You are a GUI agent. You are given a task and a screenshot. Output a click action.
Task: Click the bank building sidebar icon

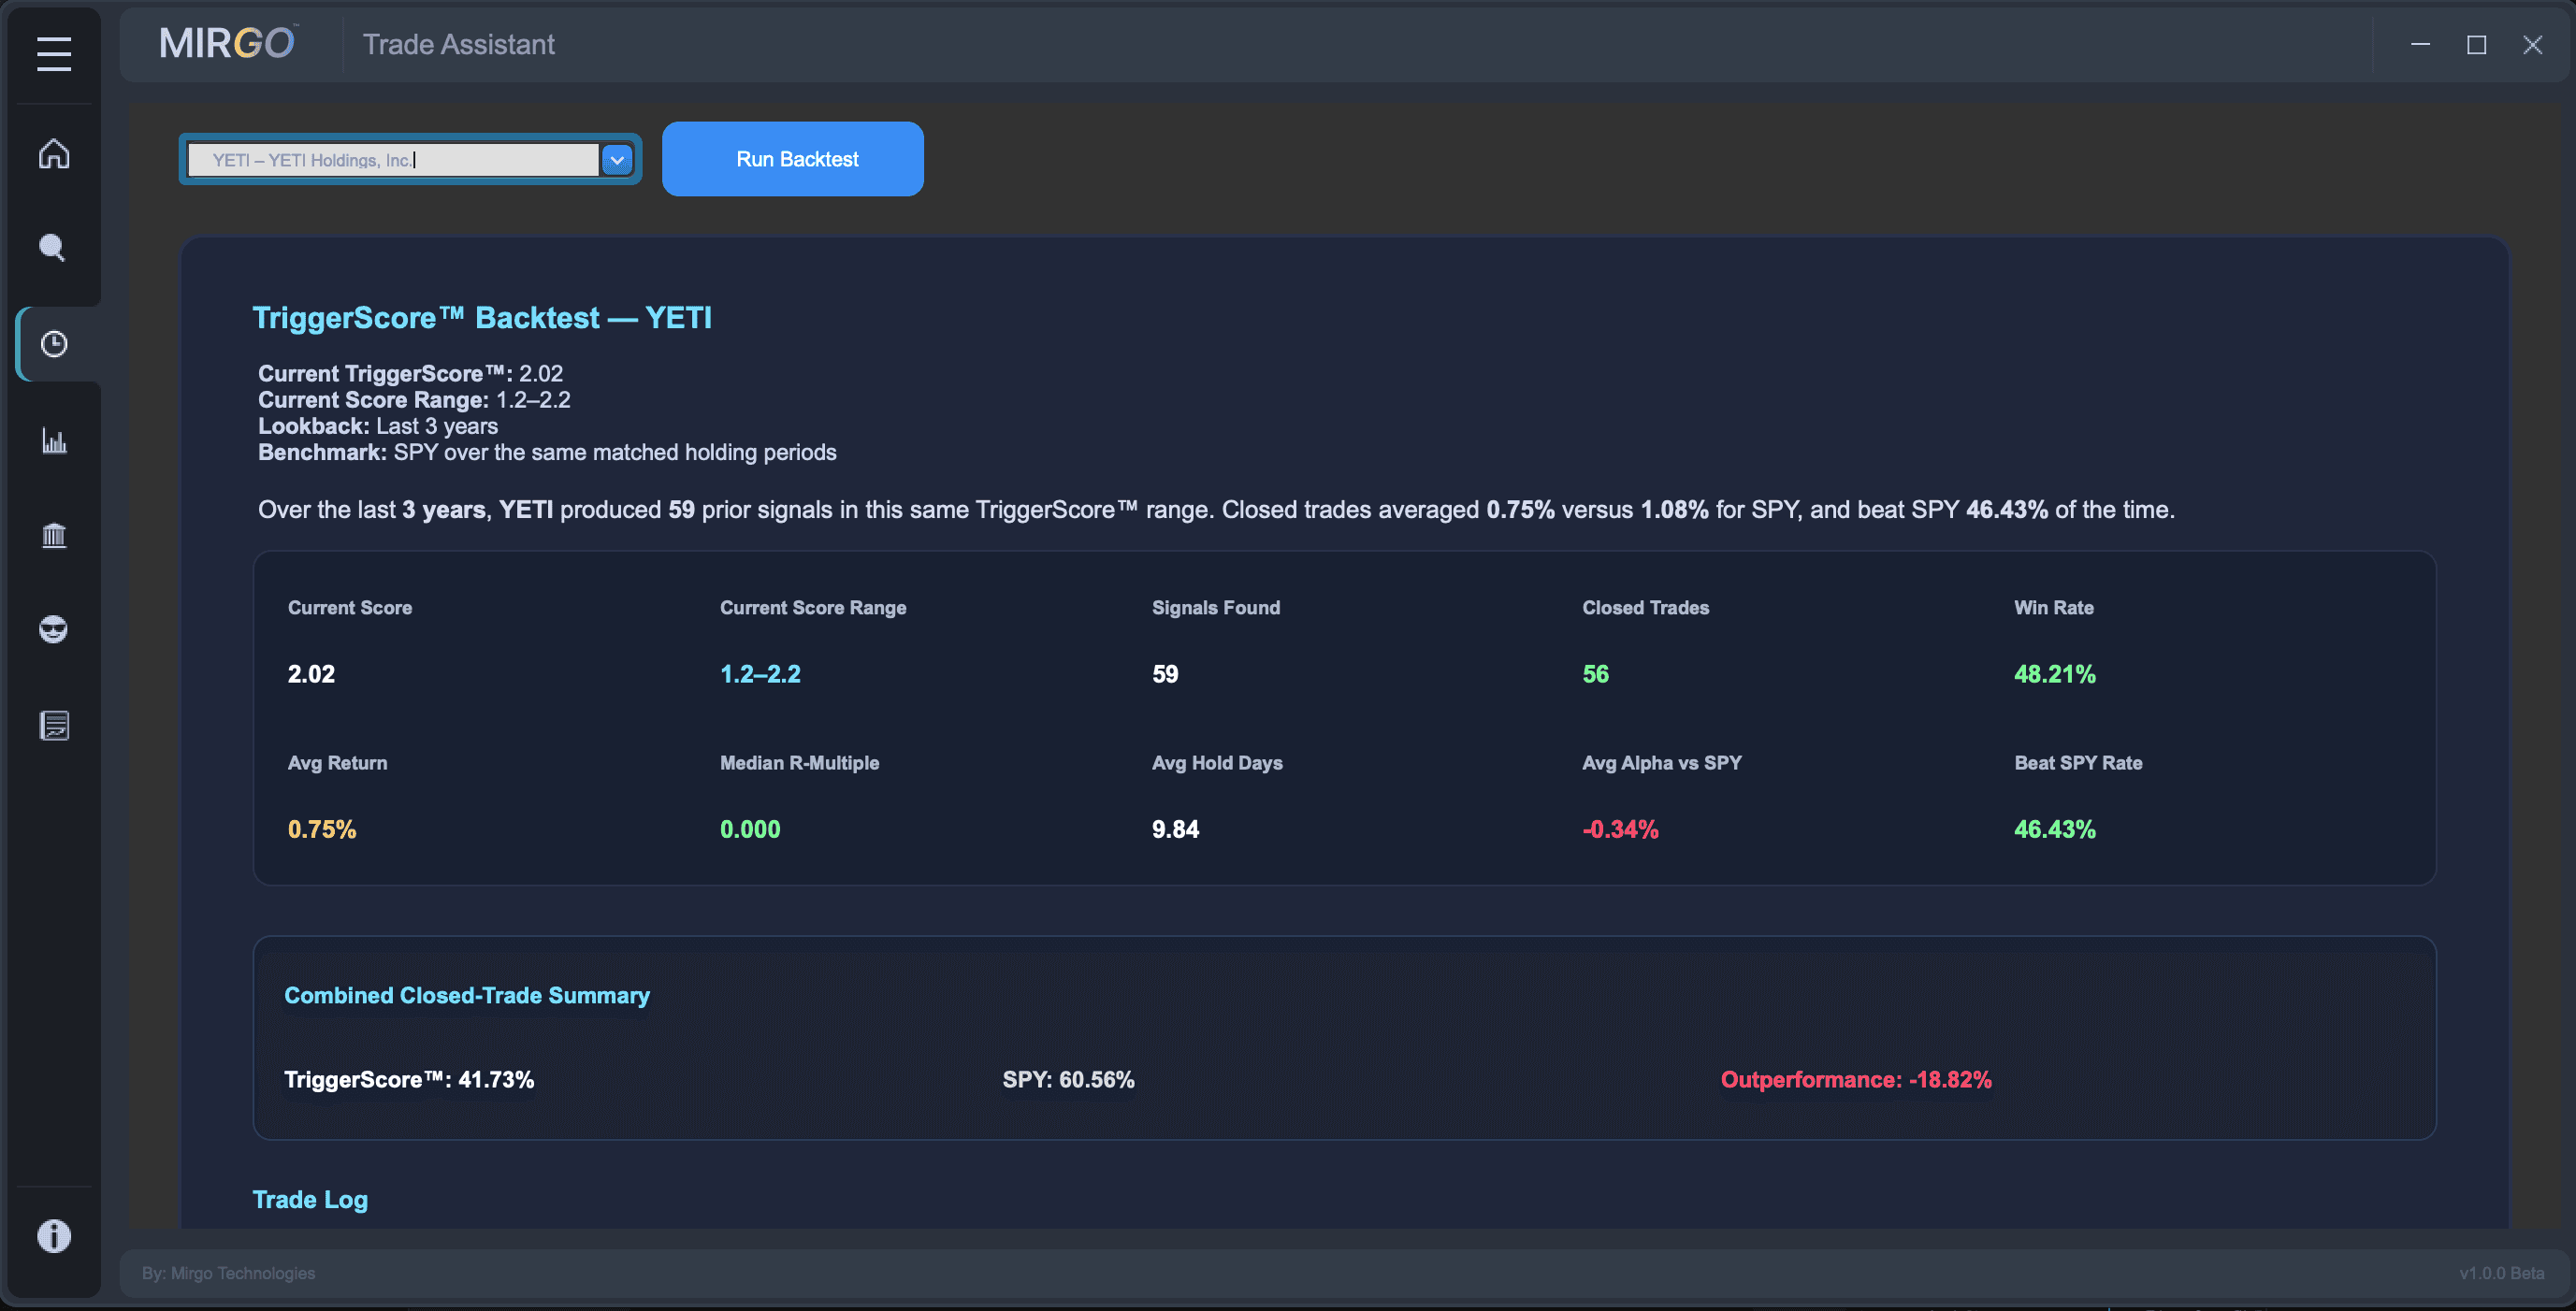[54, 536]
